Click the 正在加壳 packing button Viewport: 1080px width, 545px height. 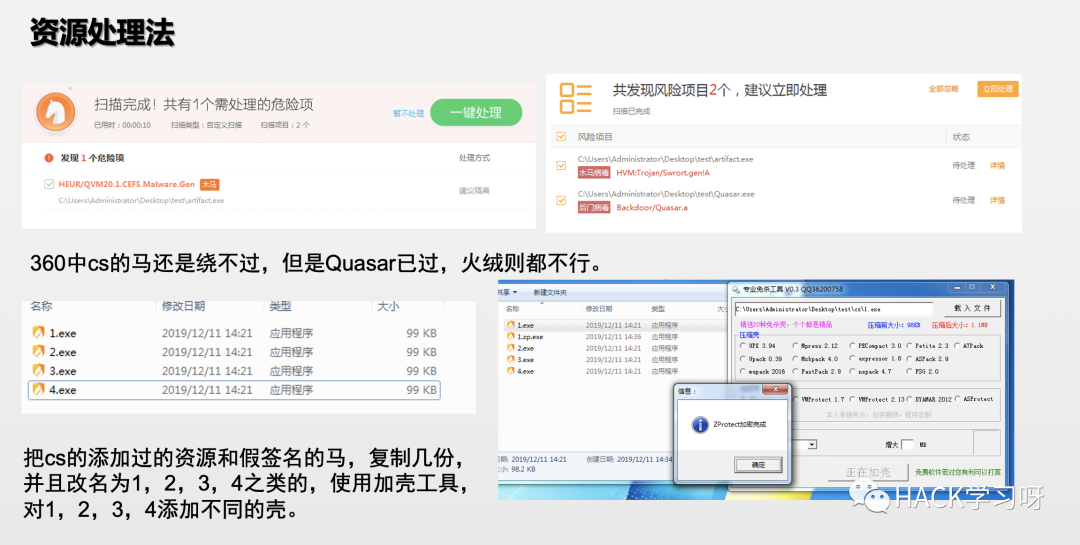coord(868,472)
